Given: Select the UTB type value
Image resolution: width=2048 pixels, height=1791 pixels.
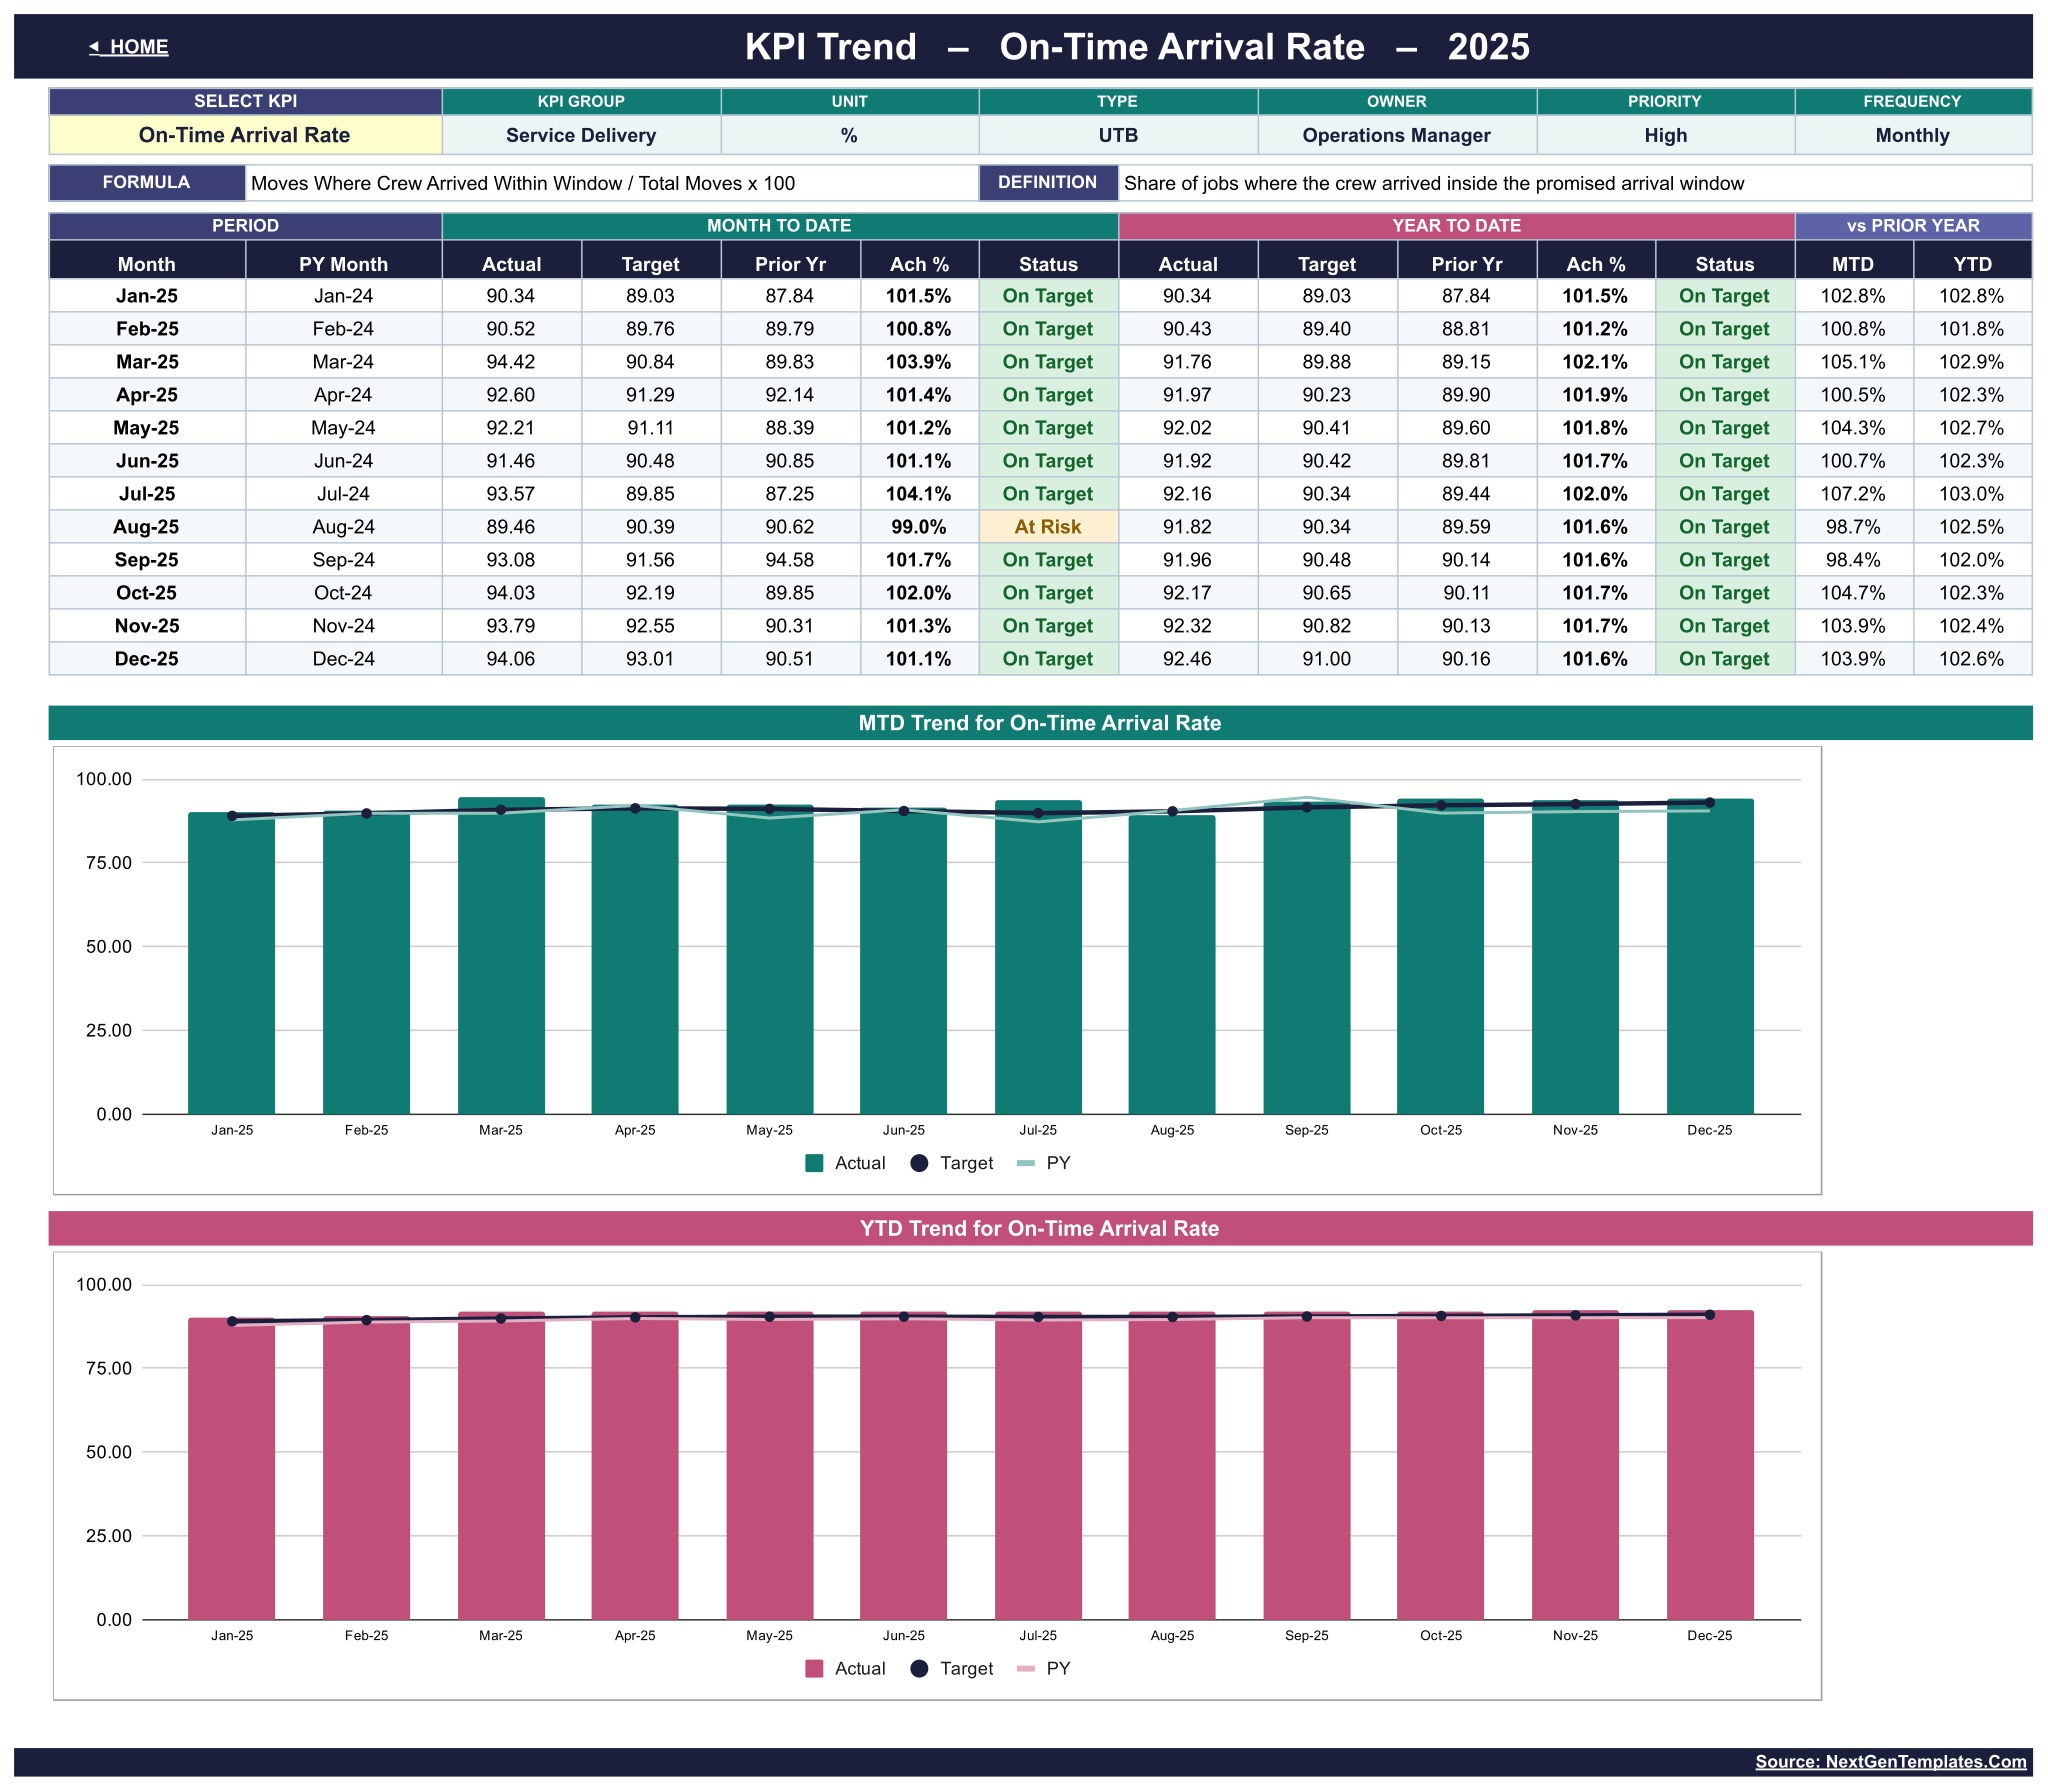Looking at the screenshot, I should point(1118,135).
